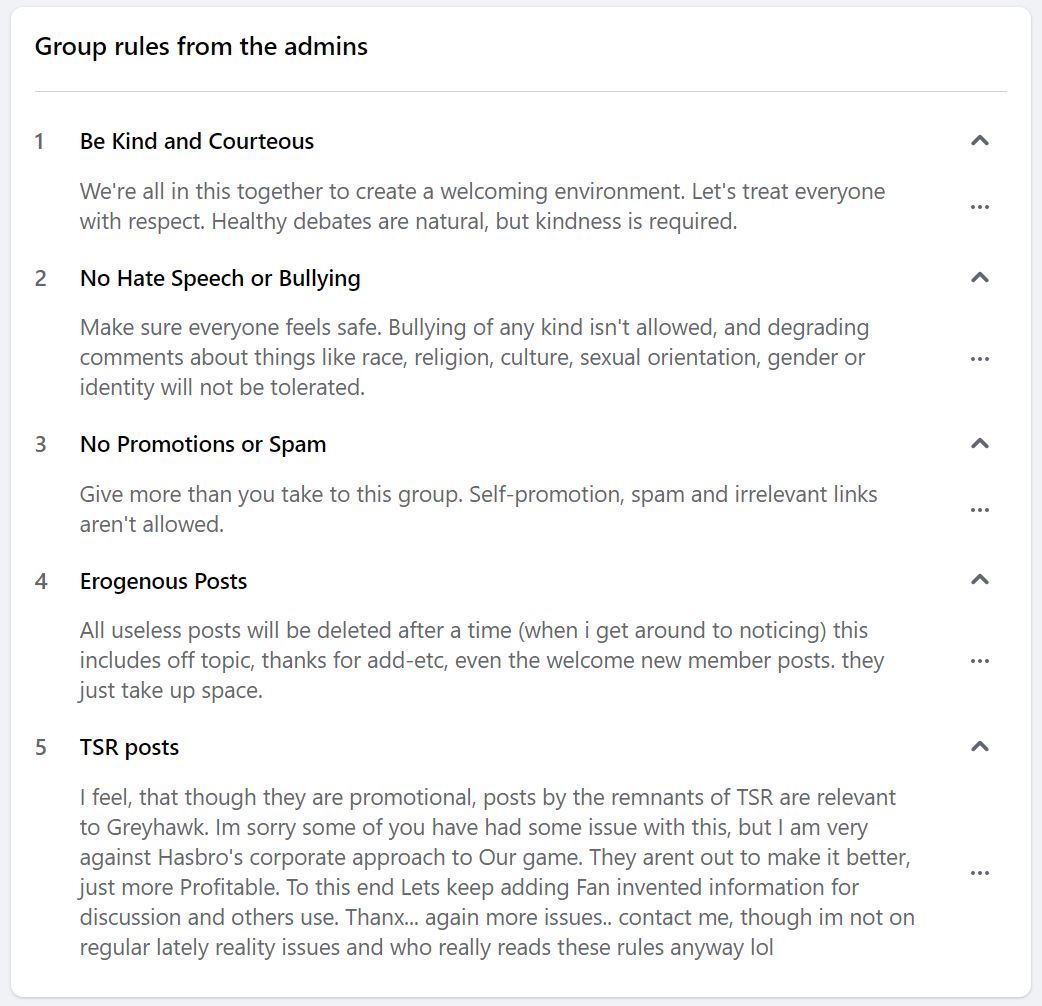1042x1006 pixels.
Task: Click the TSR posts heading
Action: coord(130,747)
